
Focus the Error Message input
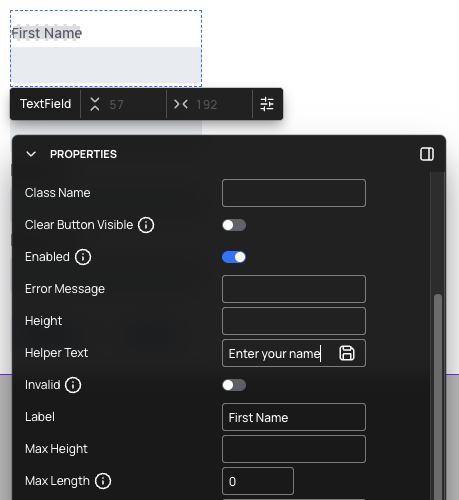pyautogui.click(x=294, y=289)
